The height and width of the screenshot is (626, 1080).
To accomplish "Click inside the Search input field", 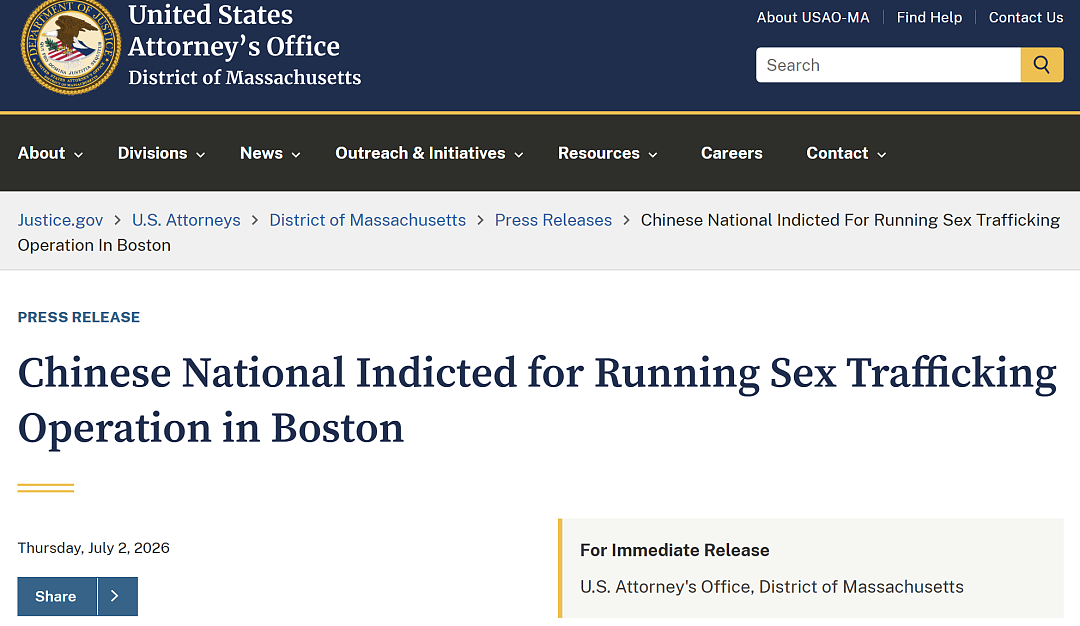I will coord(888,65).
